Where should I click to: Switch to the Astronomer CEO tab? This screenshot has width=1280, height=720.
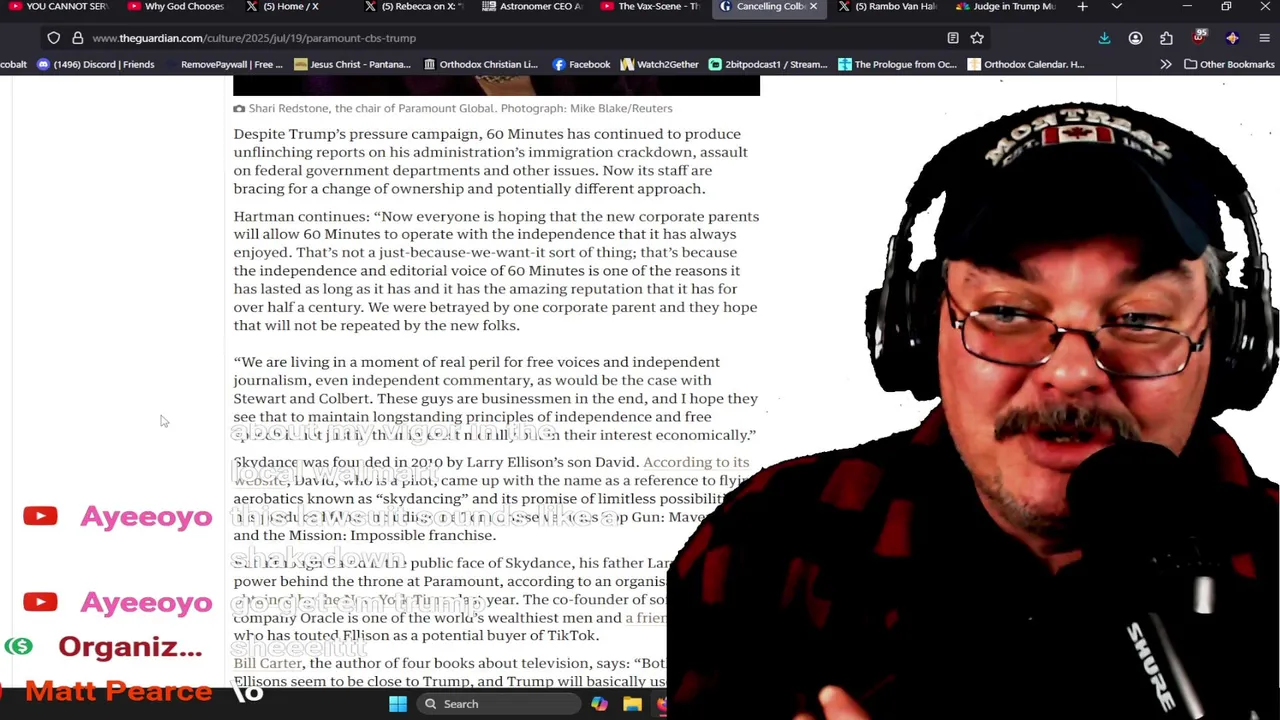pos(532,7)
